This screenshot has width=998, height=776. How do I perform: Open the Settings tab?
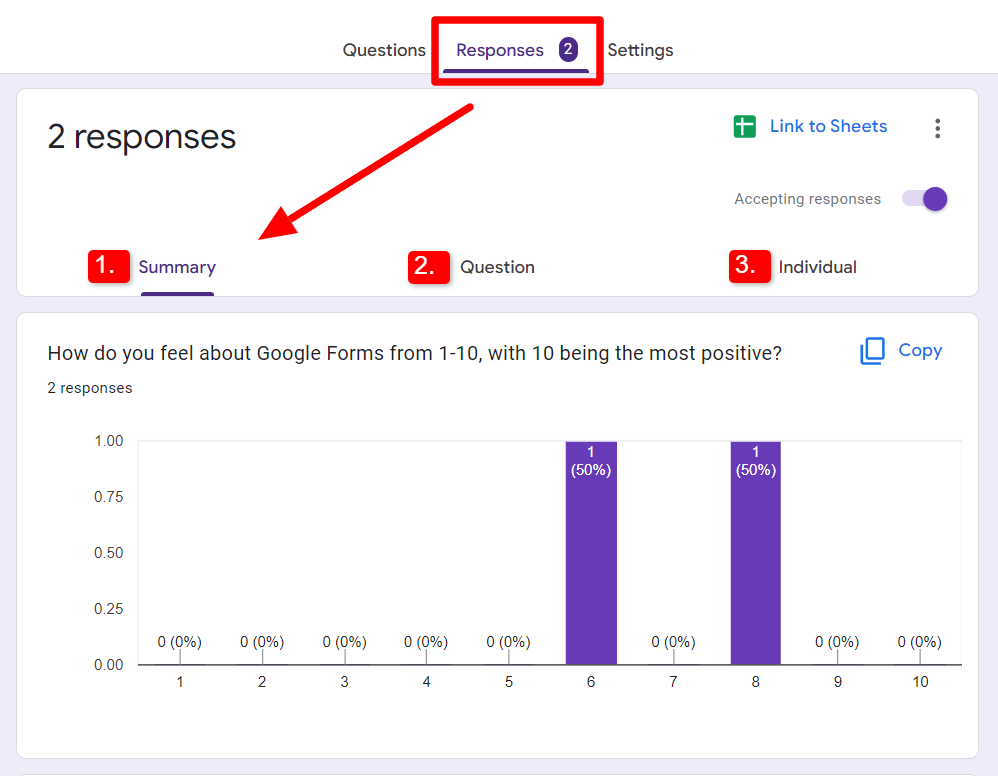[x=640, y=50]
